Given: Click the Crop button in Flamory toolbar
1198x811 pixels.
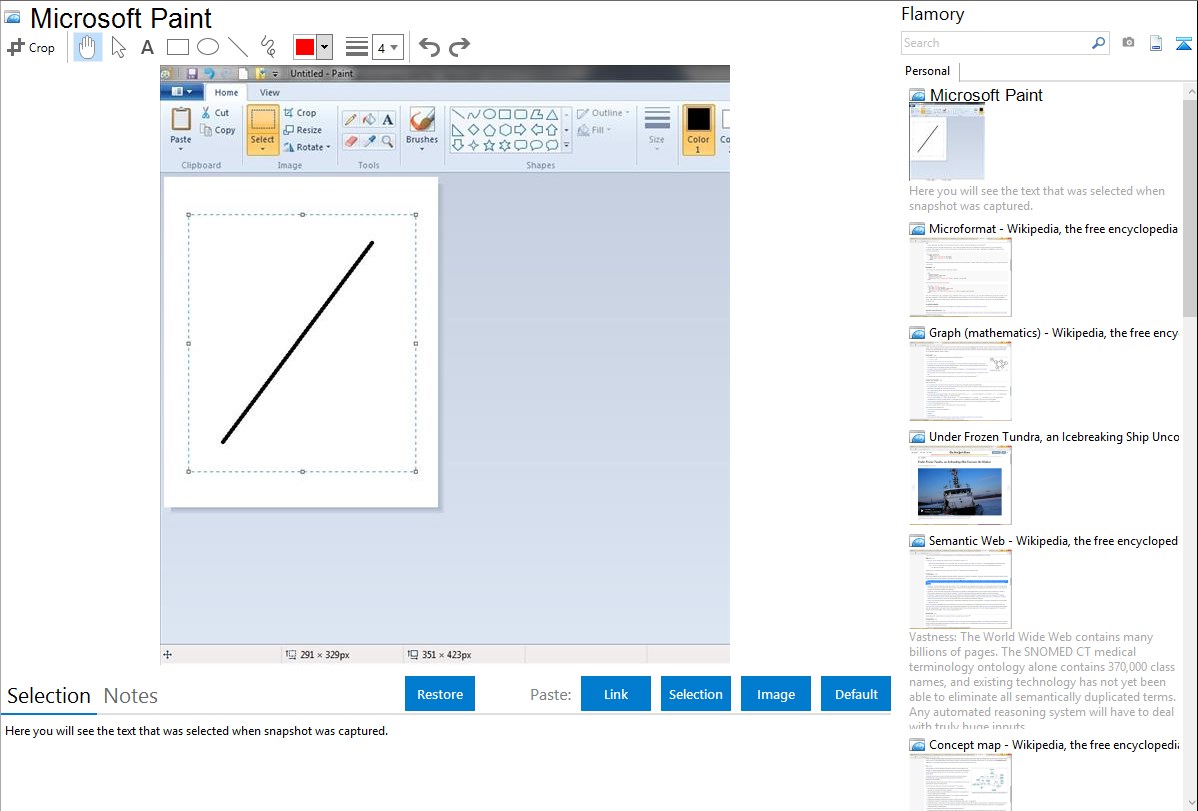Looking at the screenshot, I should click(31, 47).
